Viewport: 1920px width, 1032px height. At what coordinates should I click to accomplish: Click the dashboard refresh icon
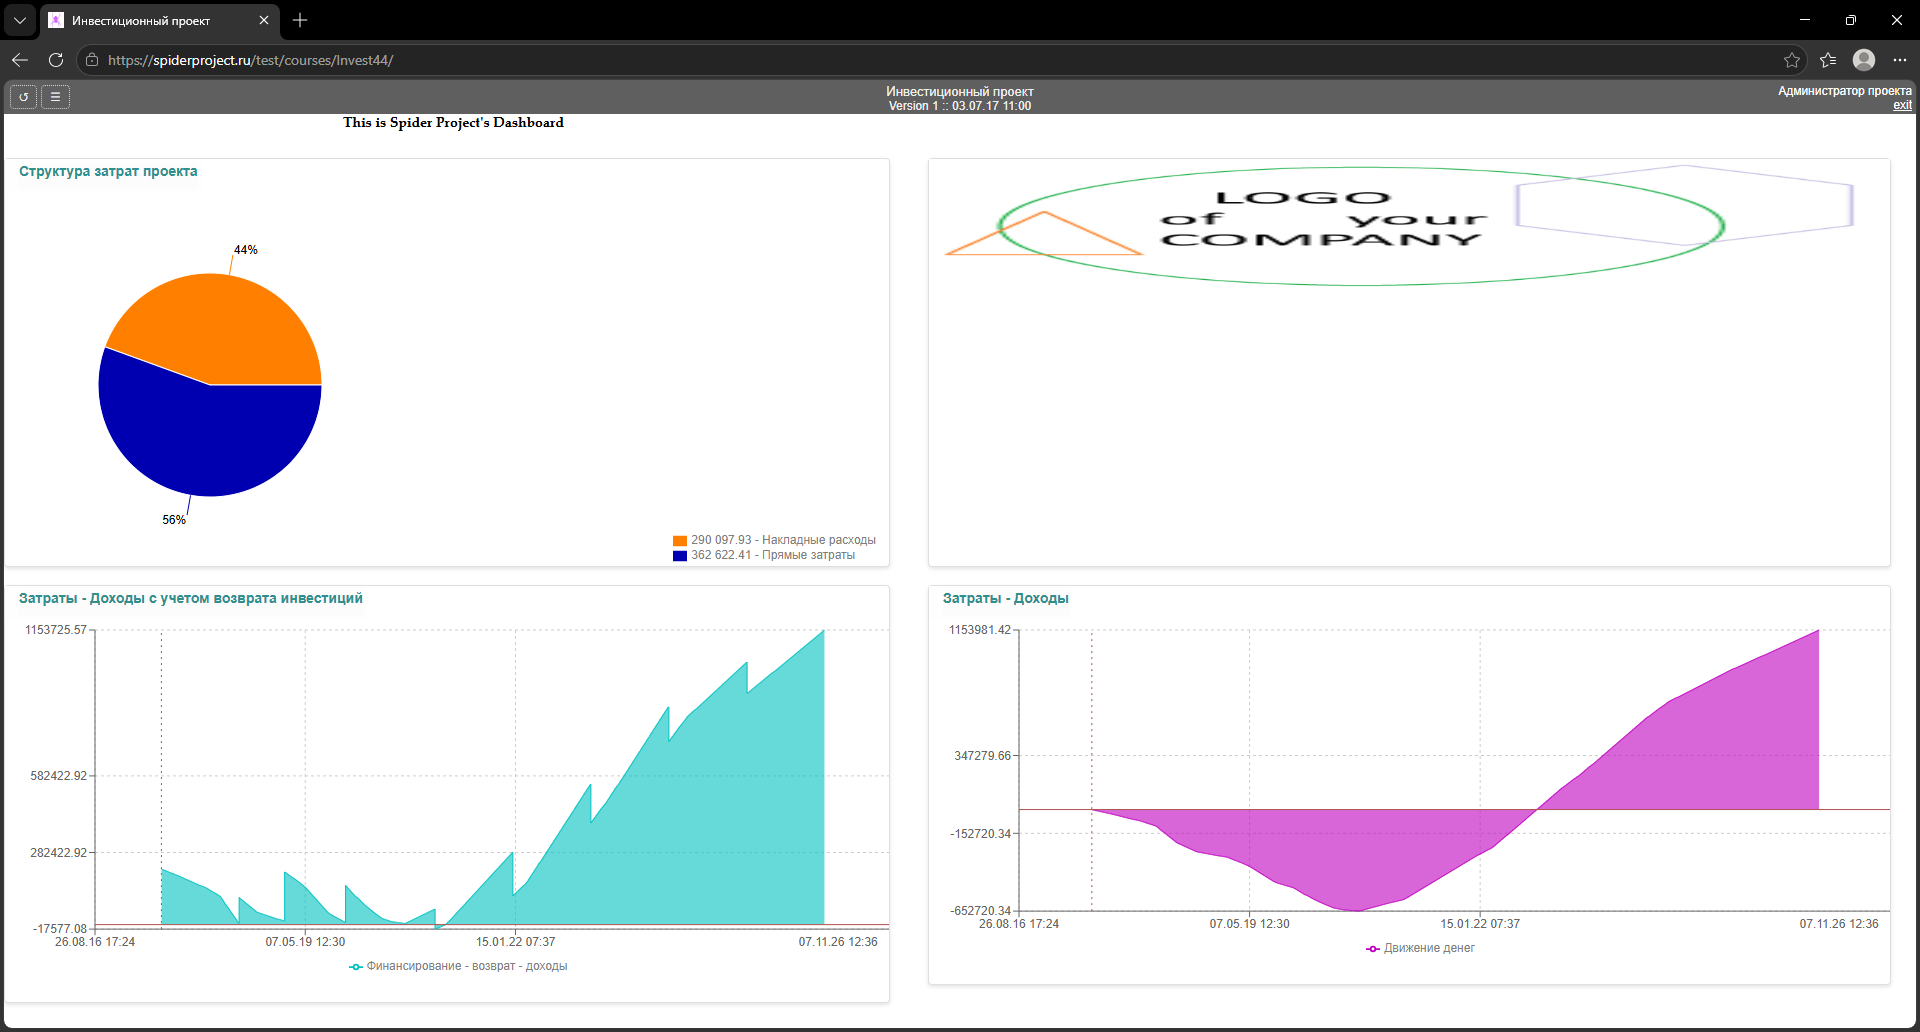click(x=24, y=97)
